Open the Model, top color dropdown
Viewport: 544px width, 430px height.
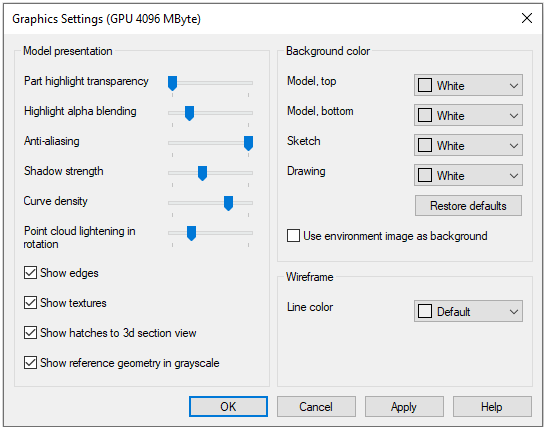point(468,85)
